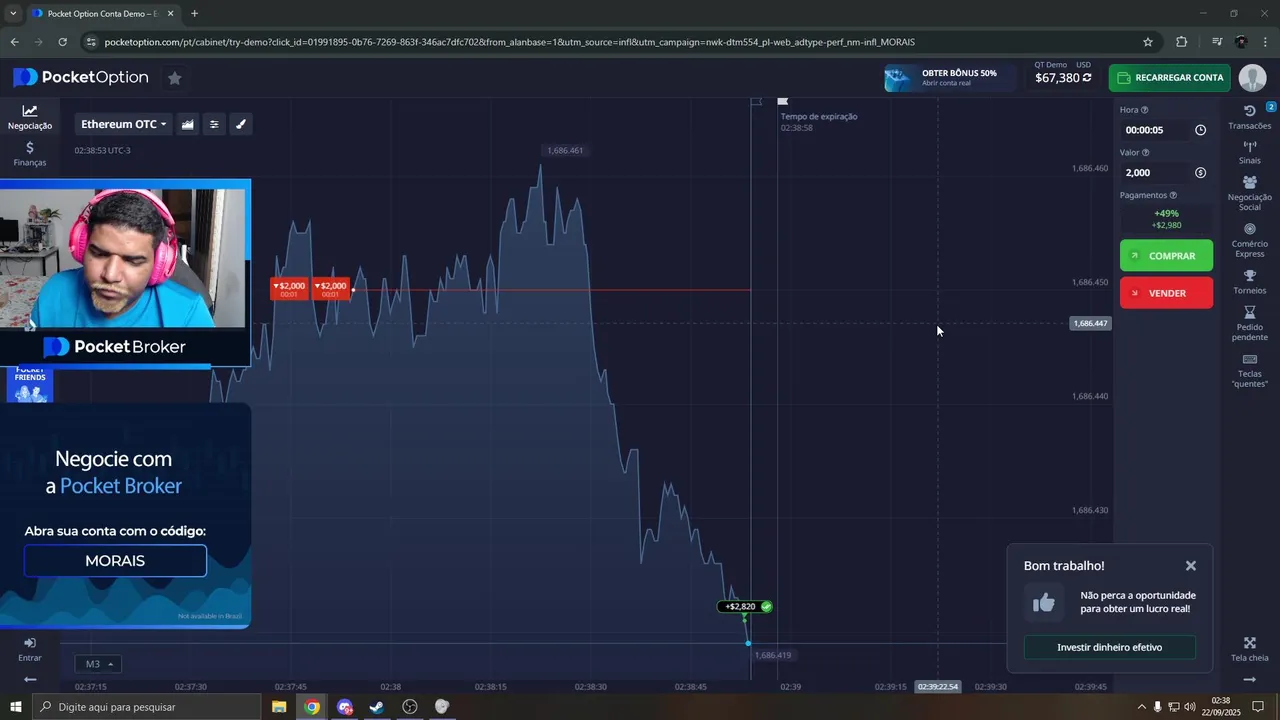The width and height of the screenshot is (1280, 720).
Task: Select the drawing brush tool
Action: (240, 124)
